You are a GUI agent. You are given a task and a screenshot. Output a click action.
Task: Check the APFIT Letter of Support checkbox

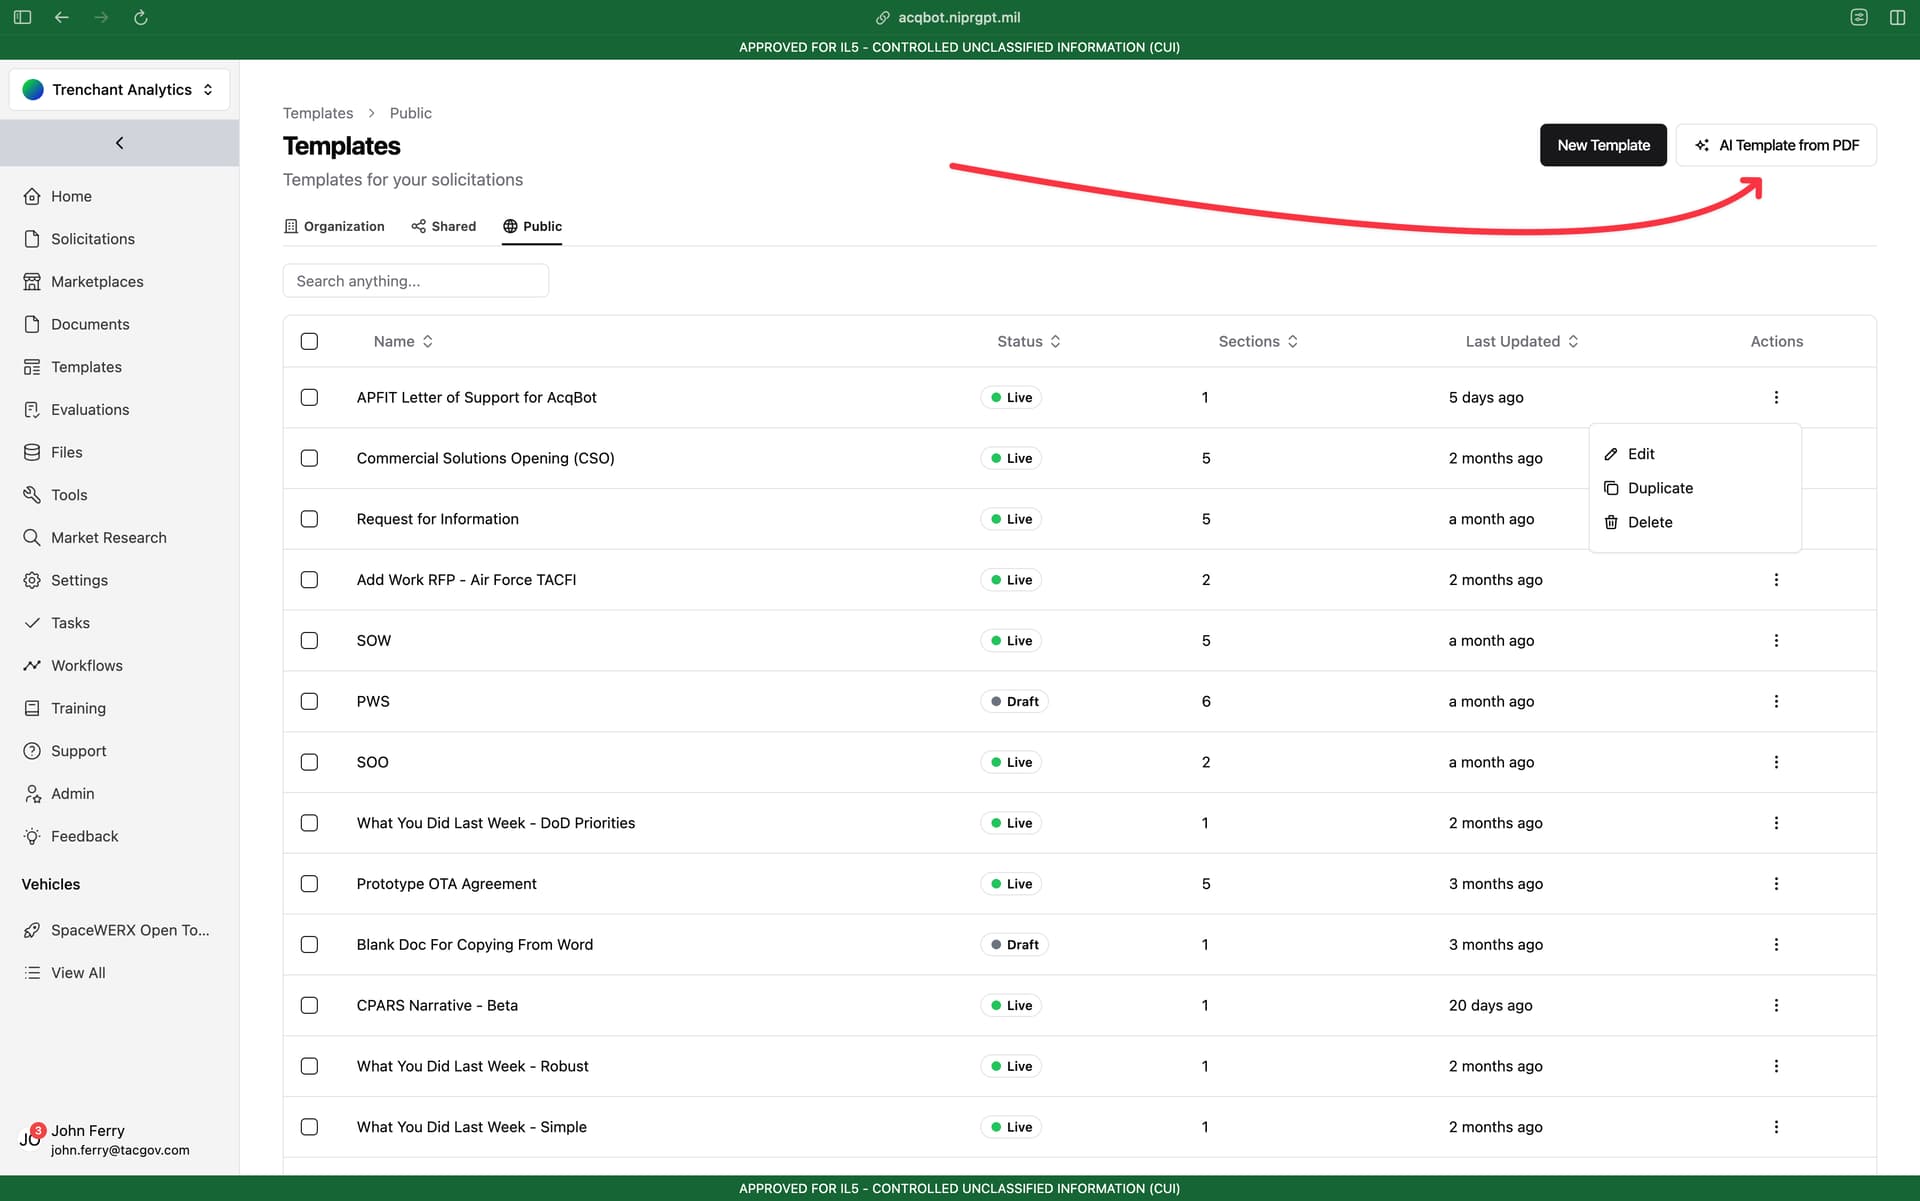(309, 398)
